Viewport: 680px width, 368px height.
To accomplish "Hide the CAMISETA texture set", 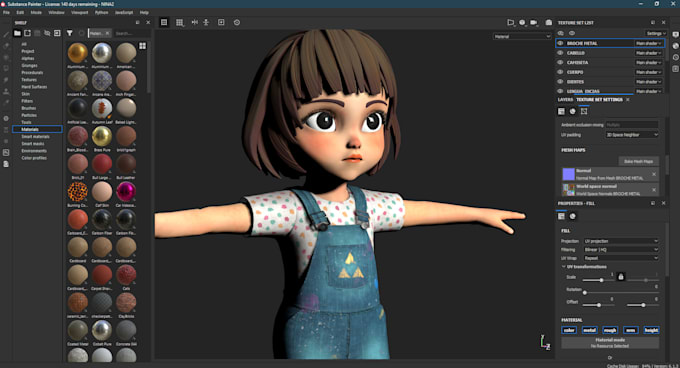I will (560, 62).
